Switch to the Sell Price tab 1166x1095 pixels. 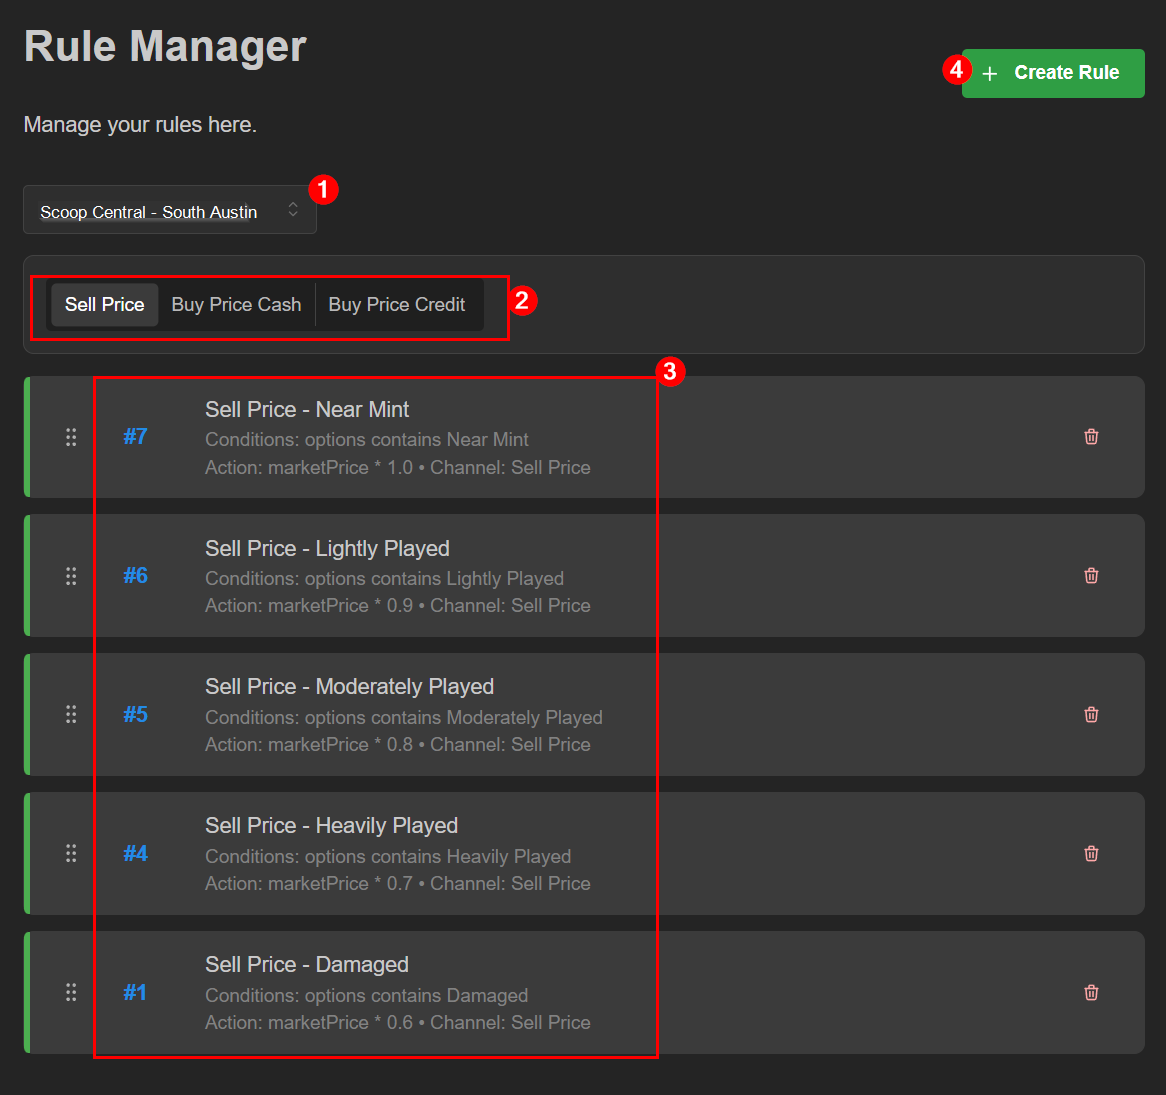104,305
